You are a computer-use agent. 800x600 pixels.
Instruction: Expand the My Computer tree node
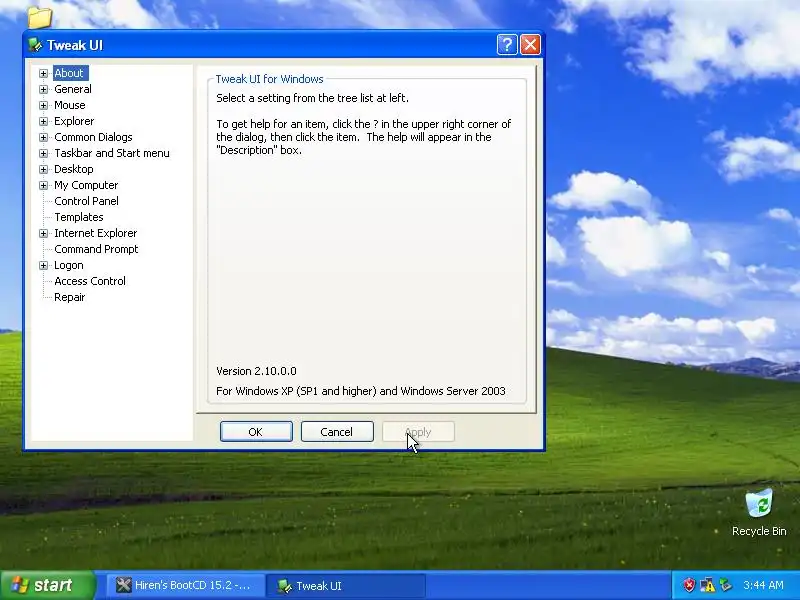(x=43, y=185)
